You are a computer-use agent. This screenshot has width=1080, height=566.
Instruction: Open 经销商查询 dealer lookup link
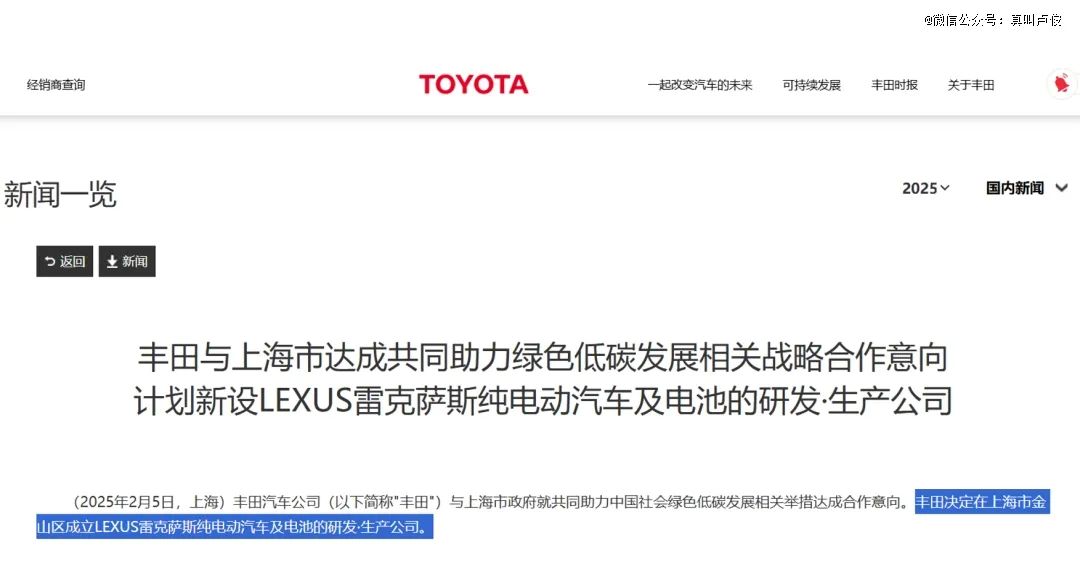click(x=56, y=85)
